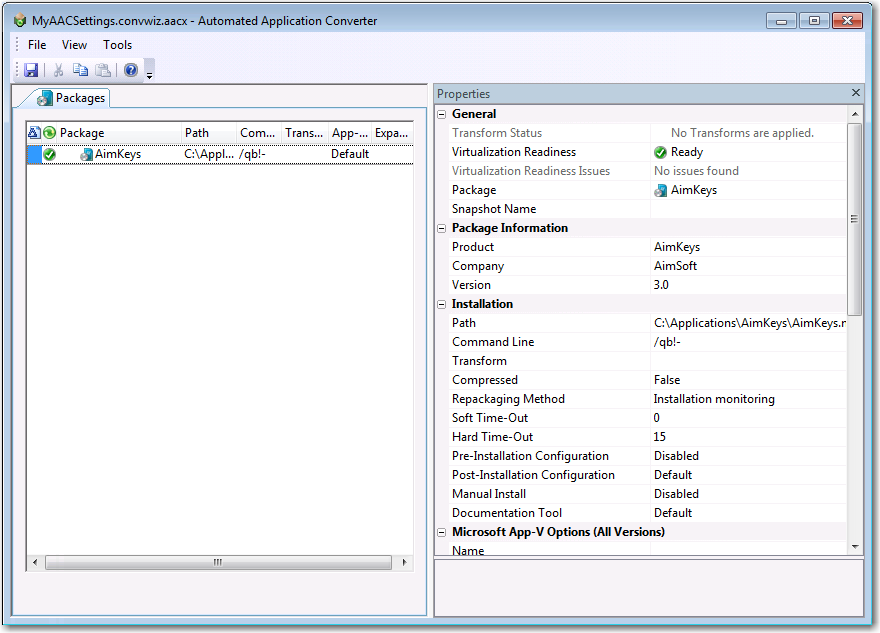Open the Tools menu
The height and width of the screenshot is (633, 880).
pyautogui.click(x=117, y=45)
